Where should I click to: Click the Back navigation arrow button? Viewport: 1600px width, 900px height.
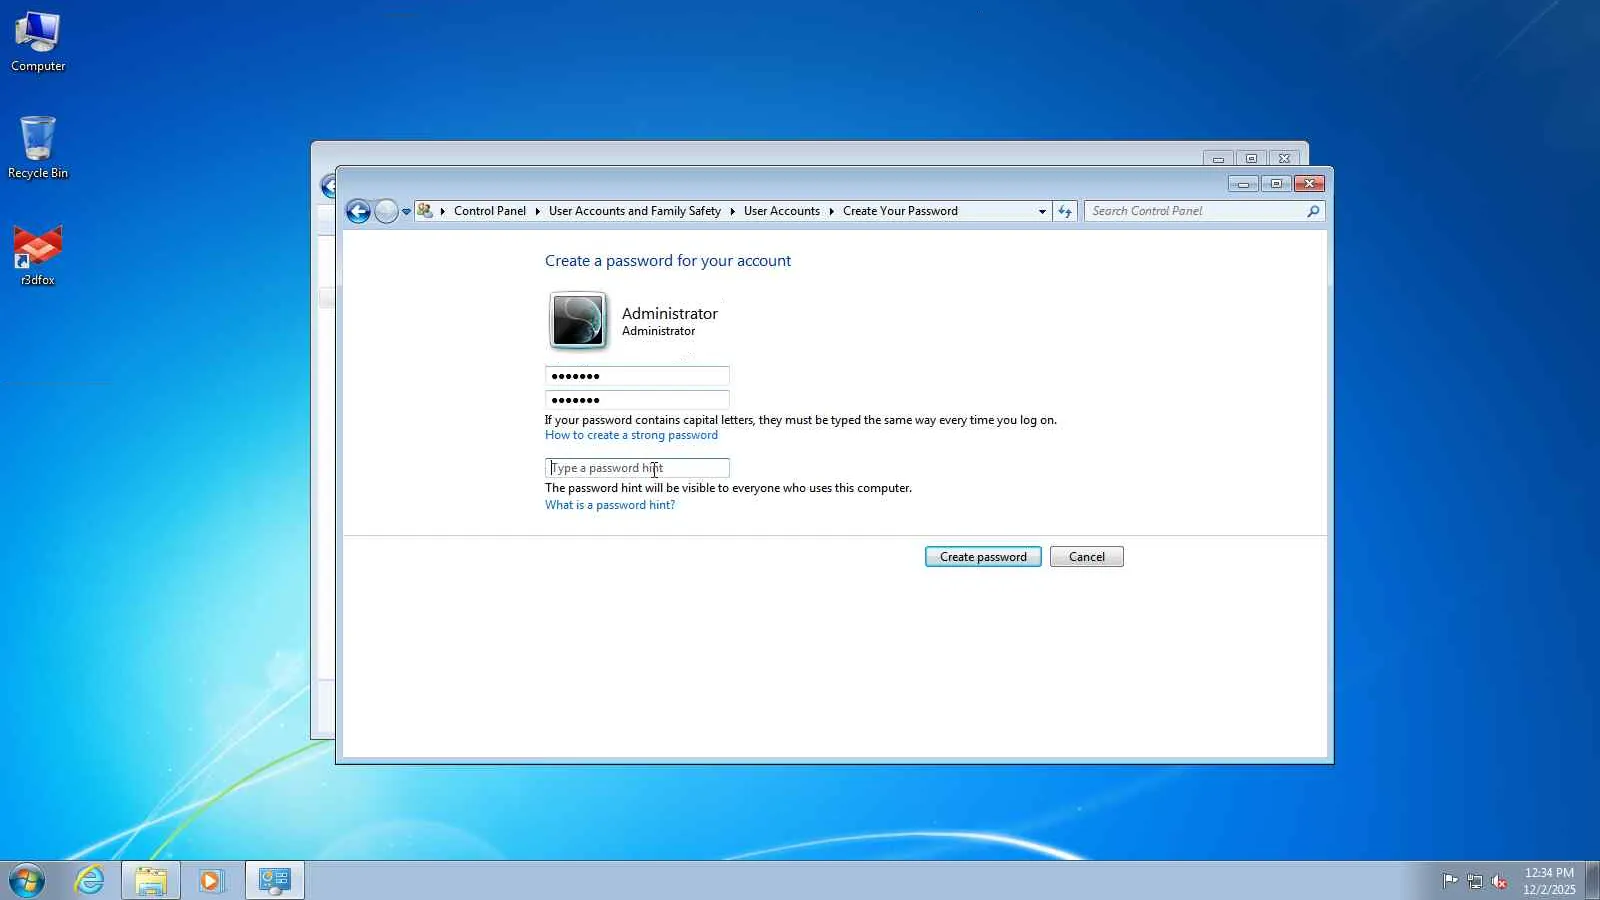click(358, 211)
